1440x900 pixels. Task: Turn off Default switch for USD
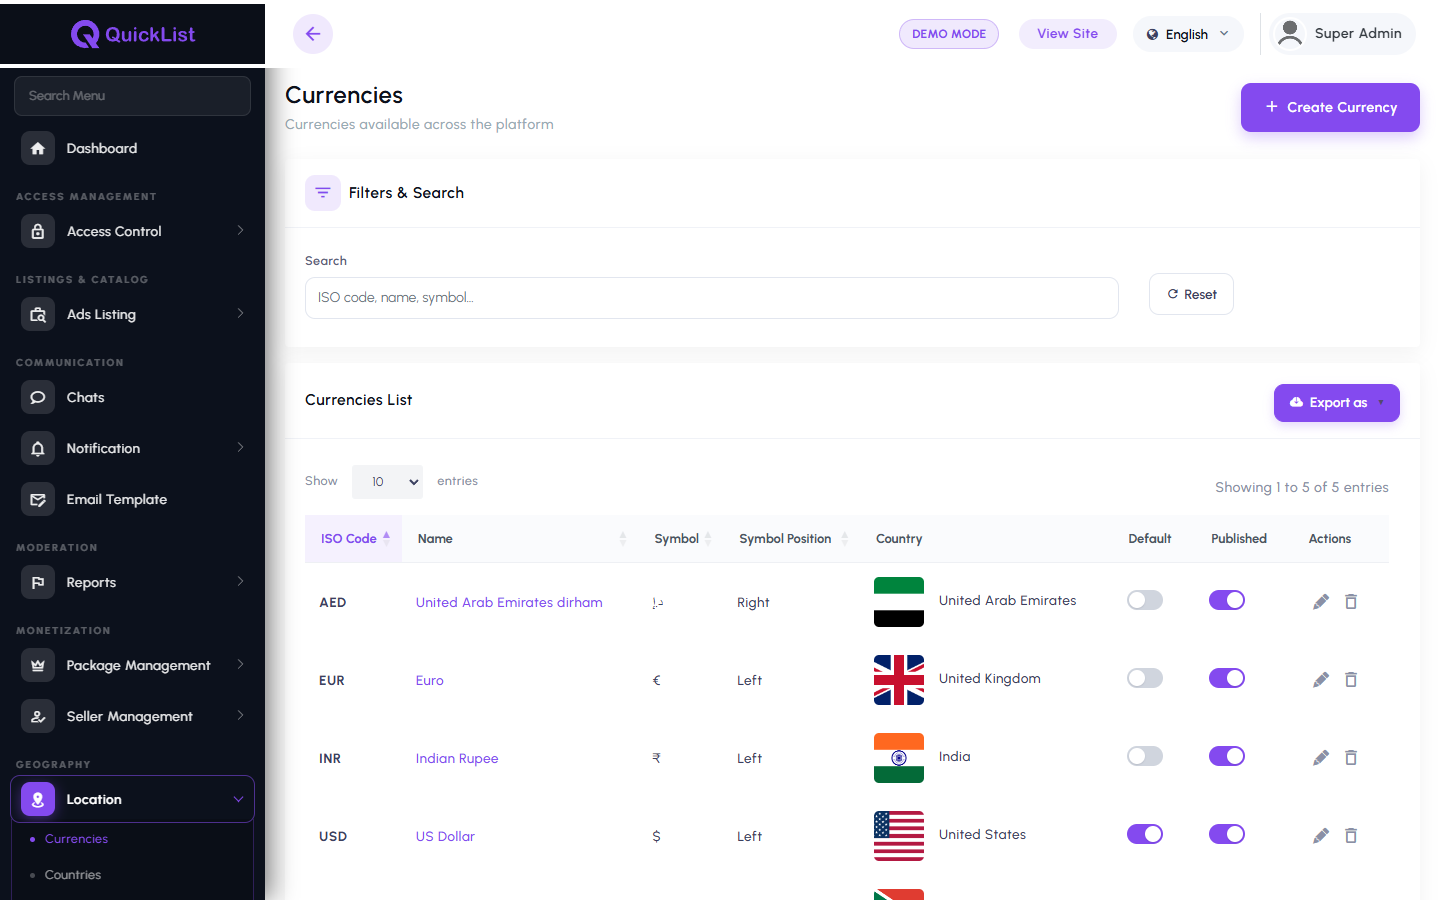[x=1145, y=834]
